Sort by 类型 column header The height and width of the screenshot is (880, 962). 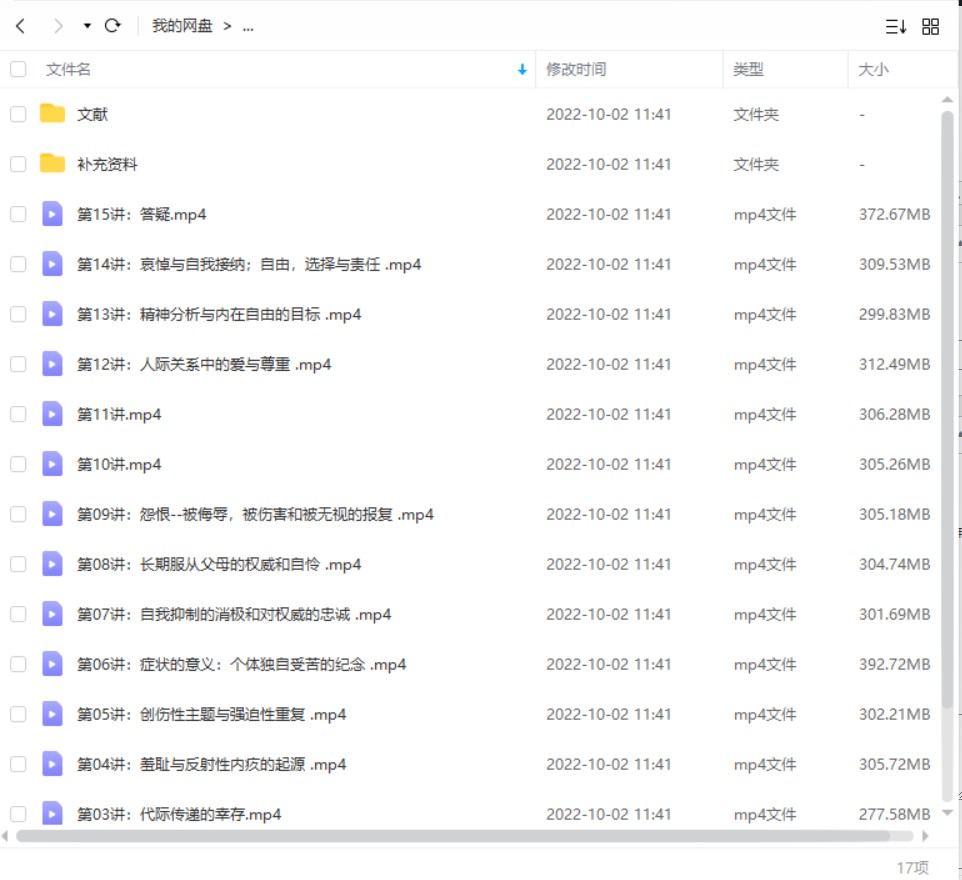coord(748,69)
